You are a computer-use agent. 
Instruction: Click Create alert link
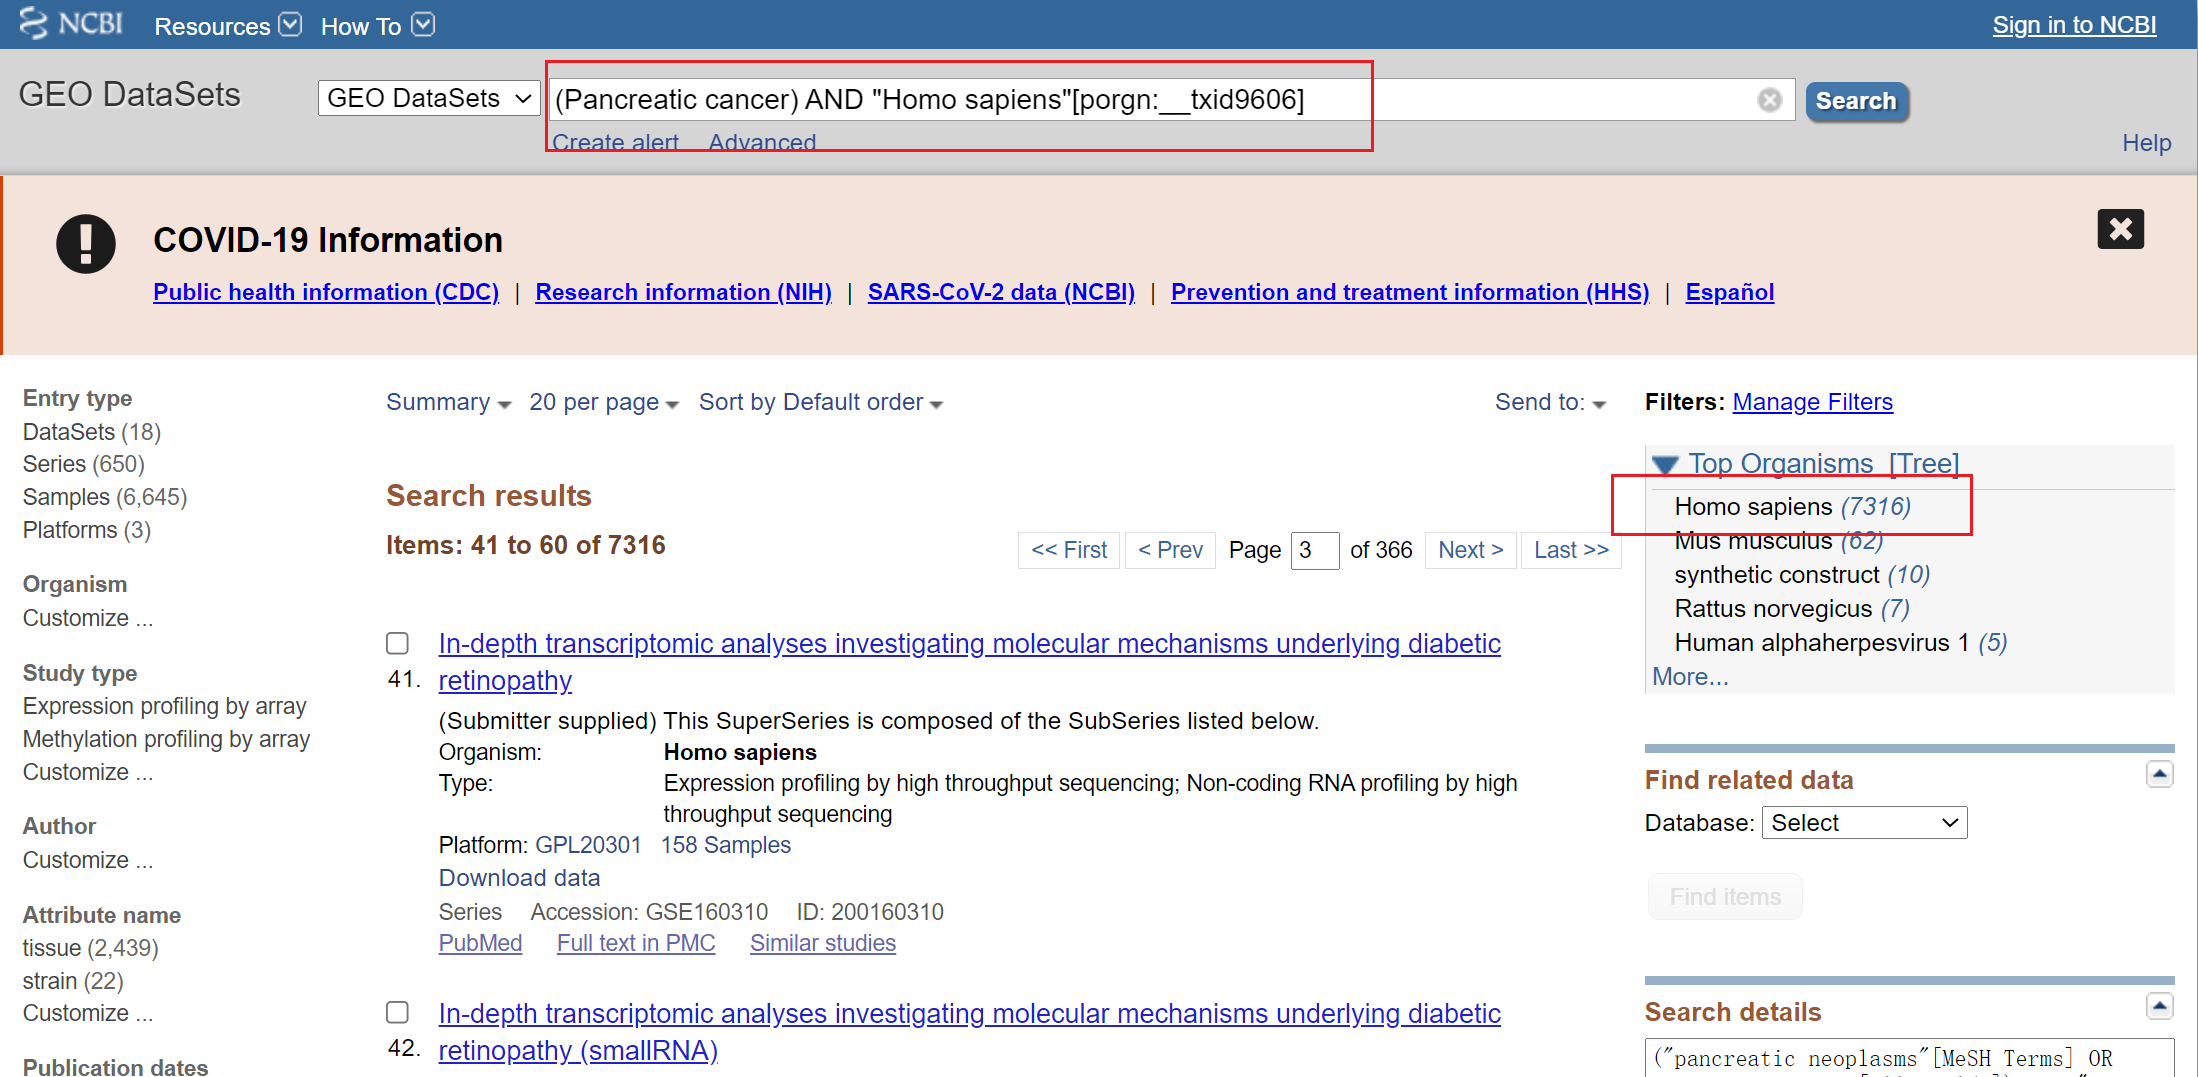click(x=615, y=143)
